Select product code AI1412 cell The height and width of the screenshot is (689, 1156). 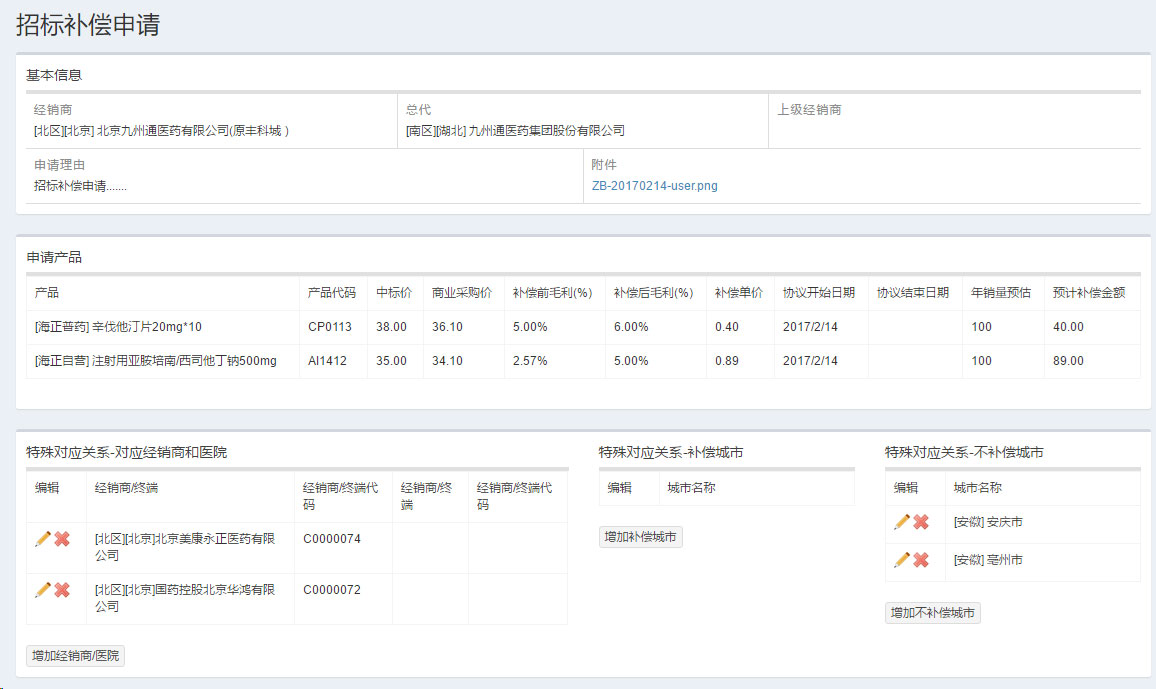point(327,361)
